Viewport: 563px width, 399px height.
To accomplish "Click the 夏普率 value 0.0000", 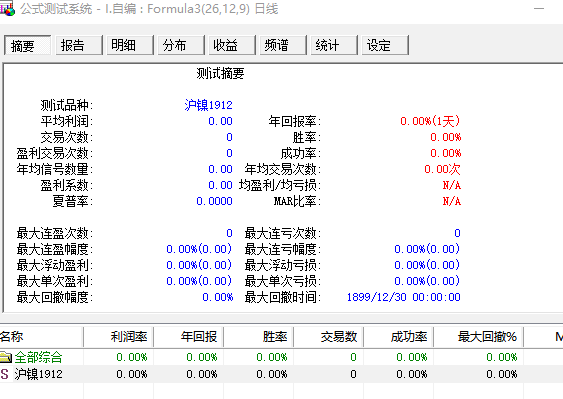I will [214, 201].
